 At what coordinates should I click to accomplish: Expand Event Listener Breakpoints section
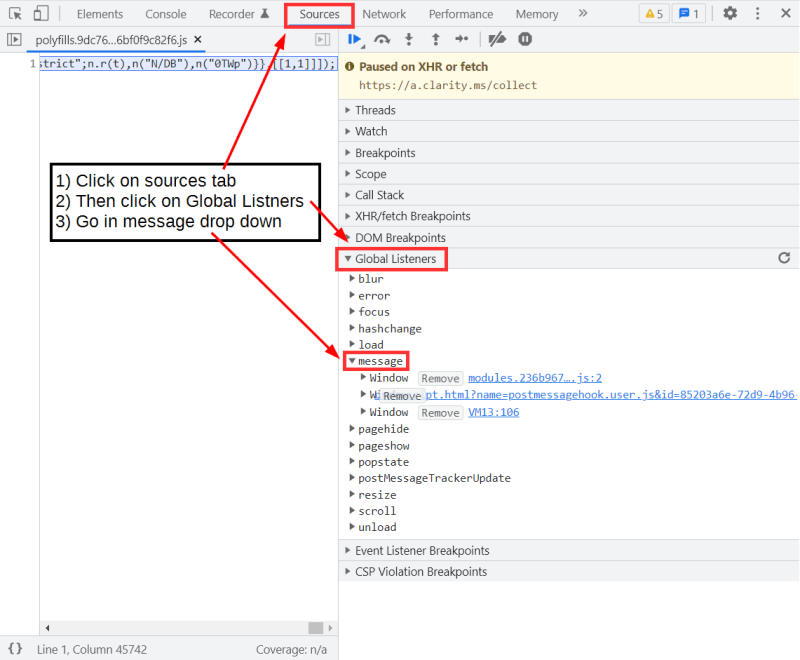(x=569, y=551)
